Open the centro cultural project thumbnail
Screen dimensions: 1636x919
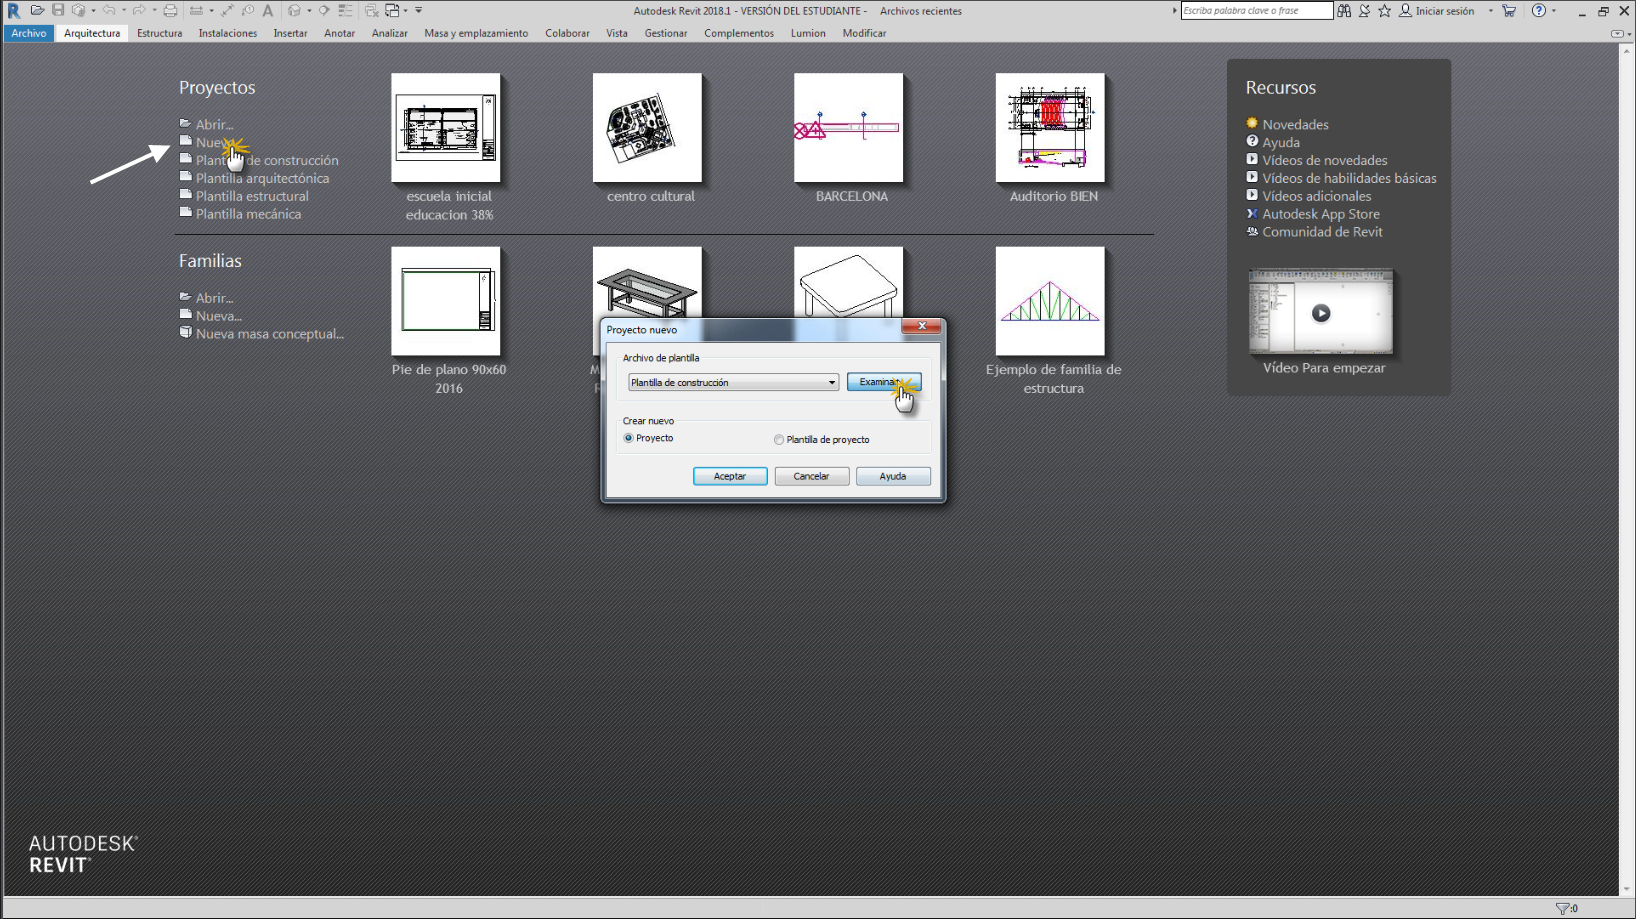(647, 128)
